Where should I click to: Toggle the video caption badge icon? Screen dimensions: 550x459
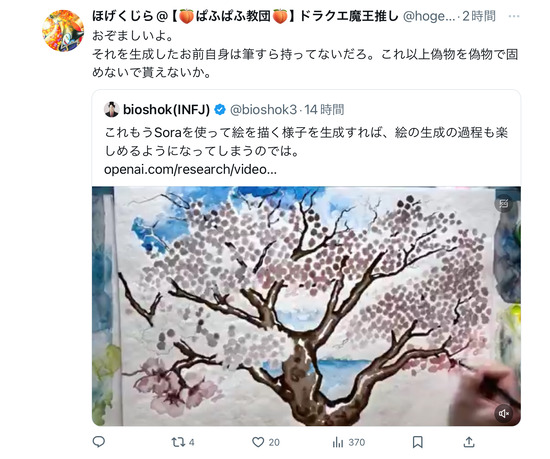(x=504, y=203)
